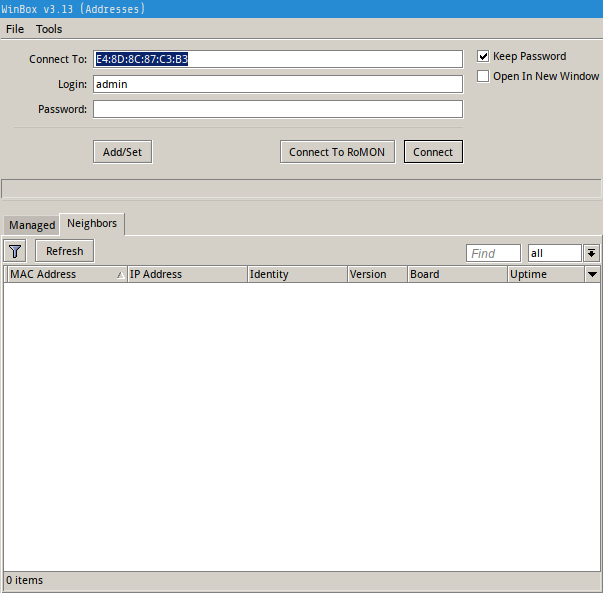603x593 pixels.
Task: Open the File menu
Action: pos(15,29)
